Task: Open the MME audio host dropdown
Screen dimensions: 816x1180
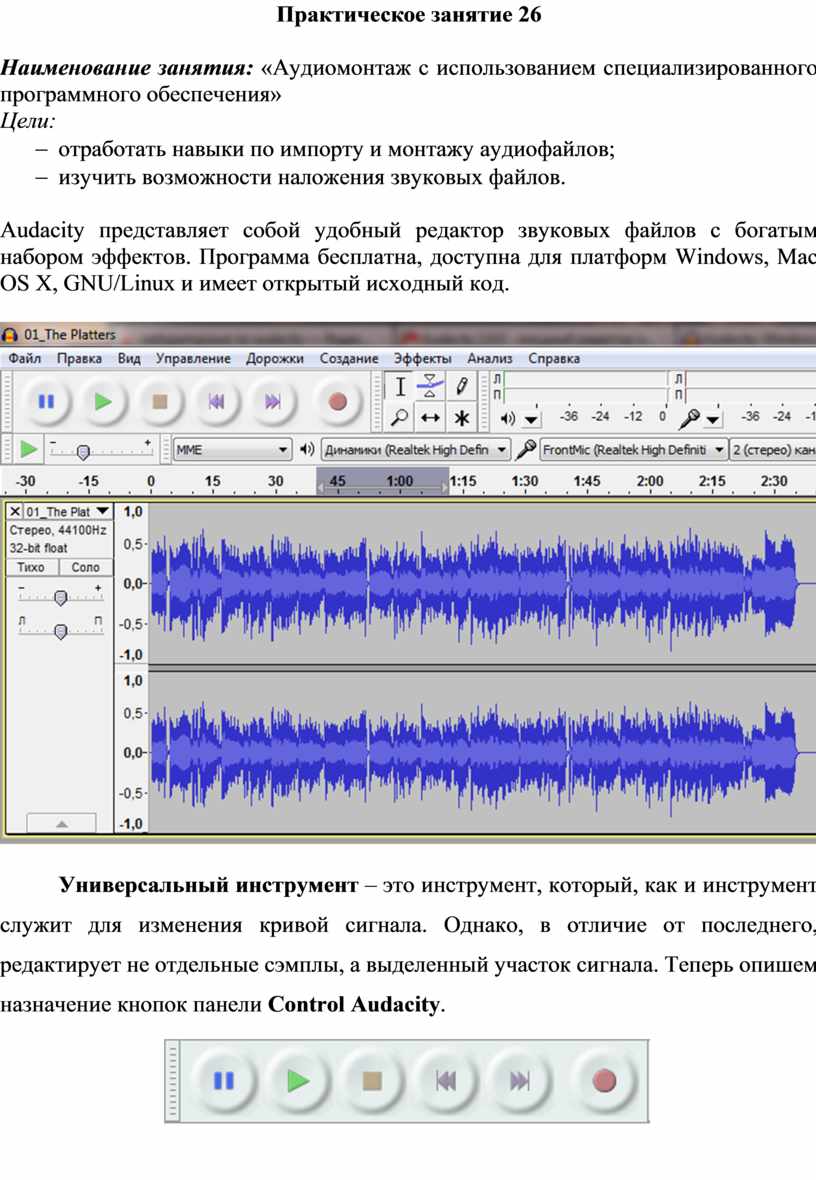Action: tap(232, 449)
